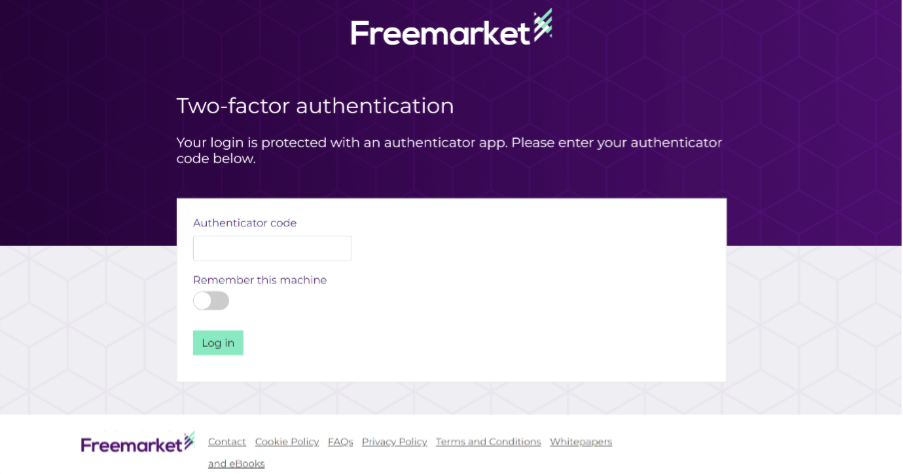View the Terms and Conditions link

488,442
